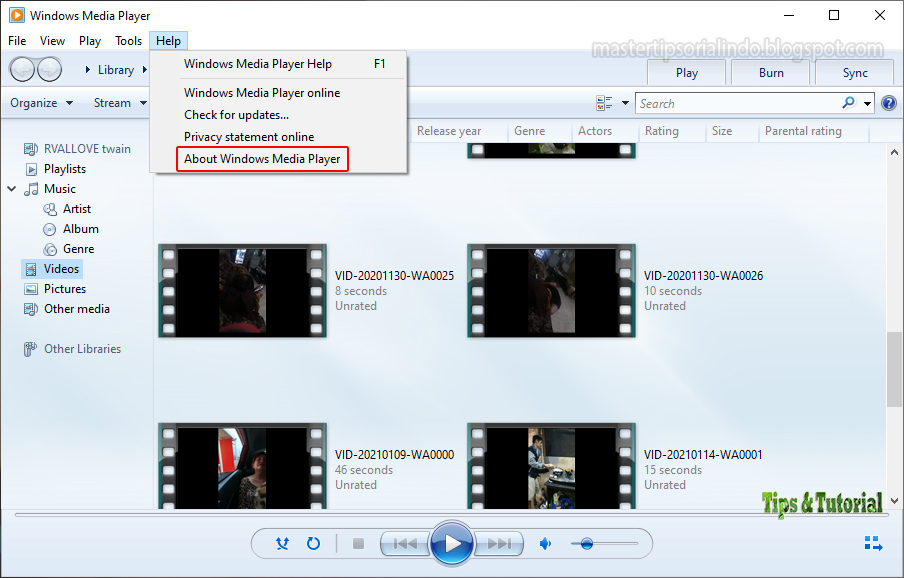
Task: Click the scrollbar up arrow
Action: coord(894,152)
